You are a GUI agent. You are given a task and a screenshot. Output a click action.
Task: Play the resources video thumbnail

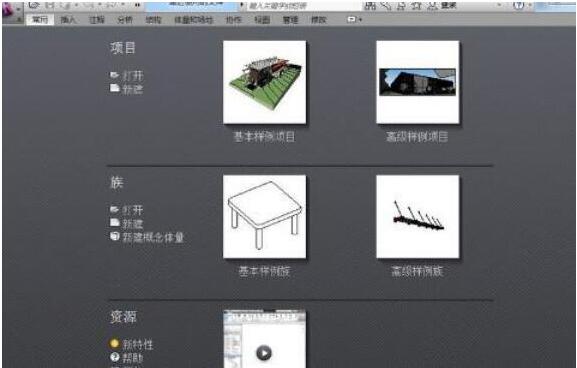pyautogui.click(x=264, y=353)
